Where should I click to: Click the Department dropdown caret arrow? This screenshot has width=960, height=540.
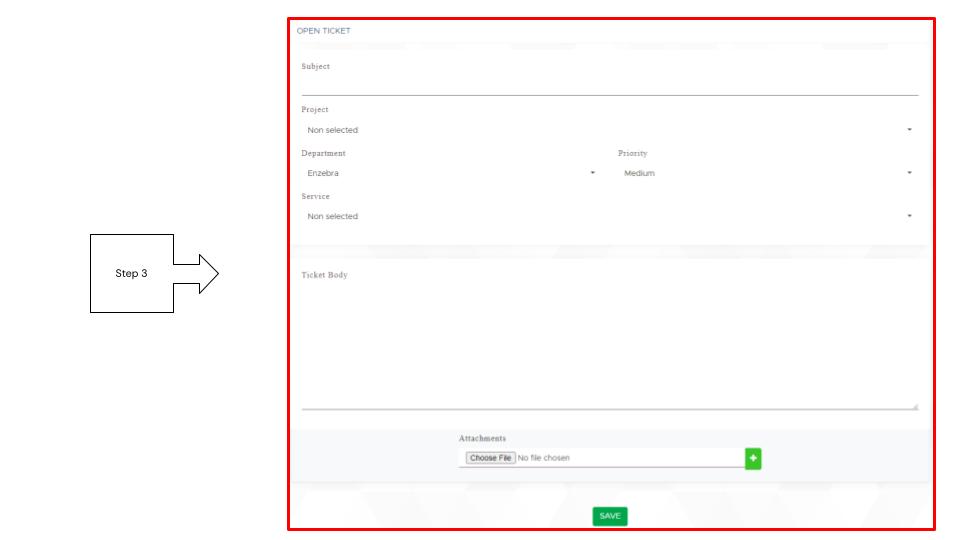coord(592,173)
